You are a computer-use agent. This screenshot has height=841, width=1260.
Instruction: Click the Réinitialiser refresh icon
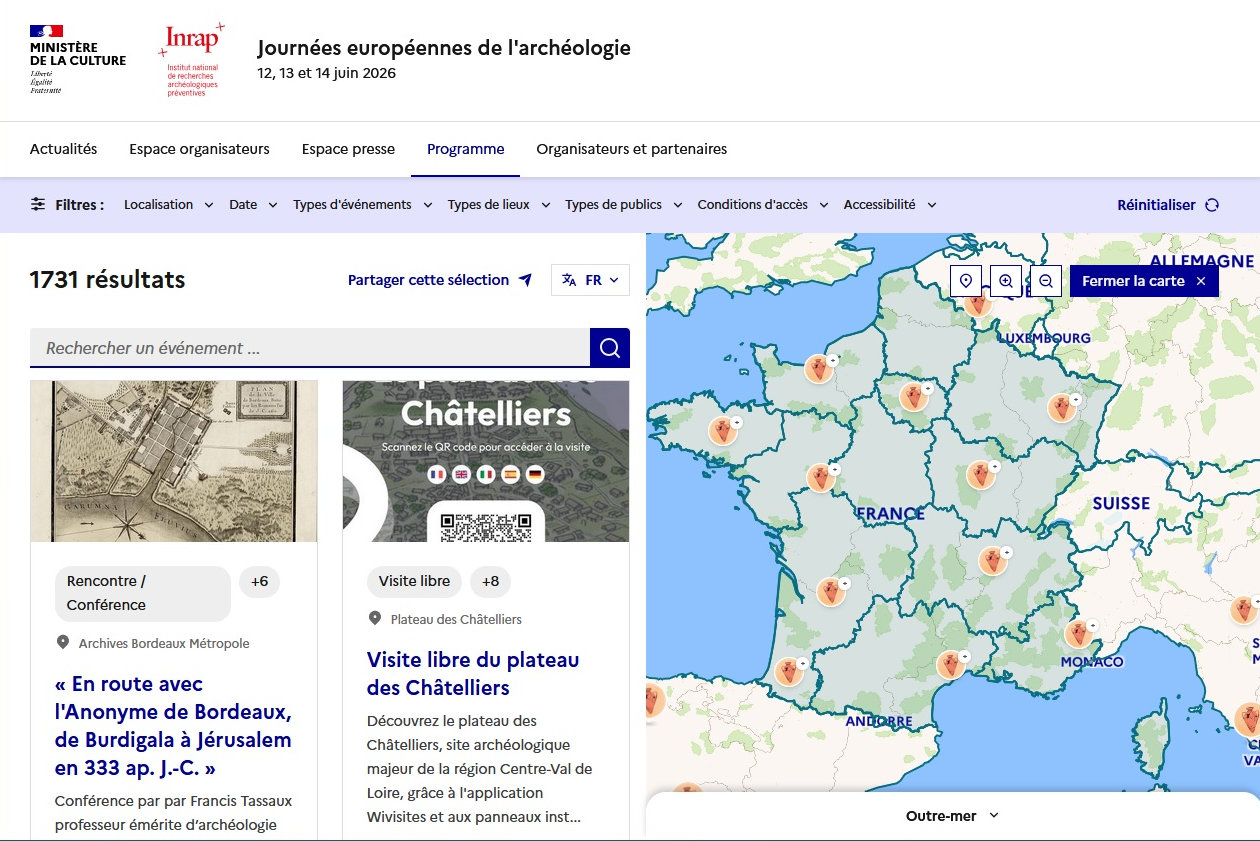point(1212,205)
